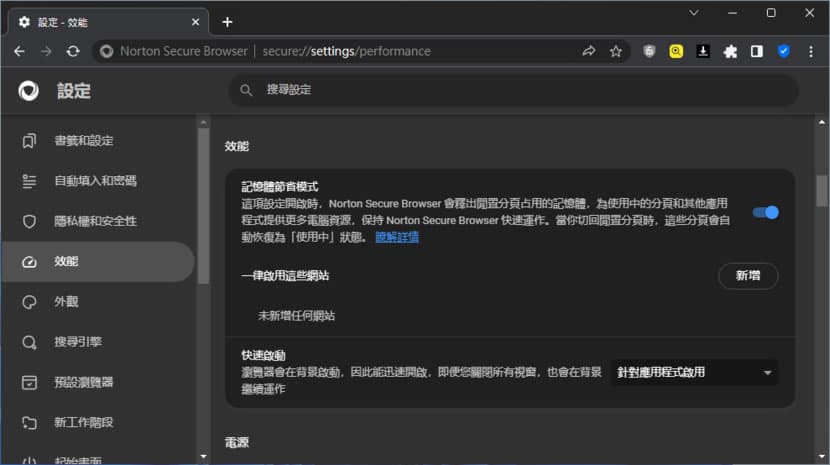Open the downloads toolbar icon
This screenshot has height=465, width=830.
pos(703,51)
